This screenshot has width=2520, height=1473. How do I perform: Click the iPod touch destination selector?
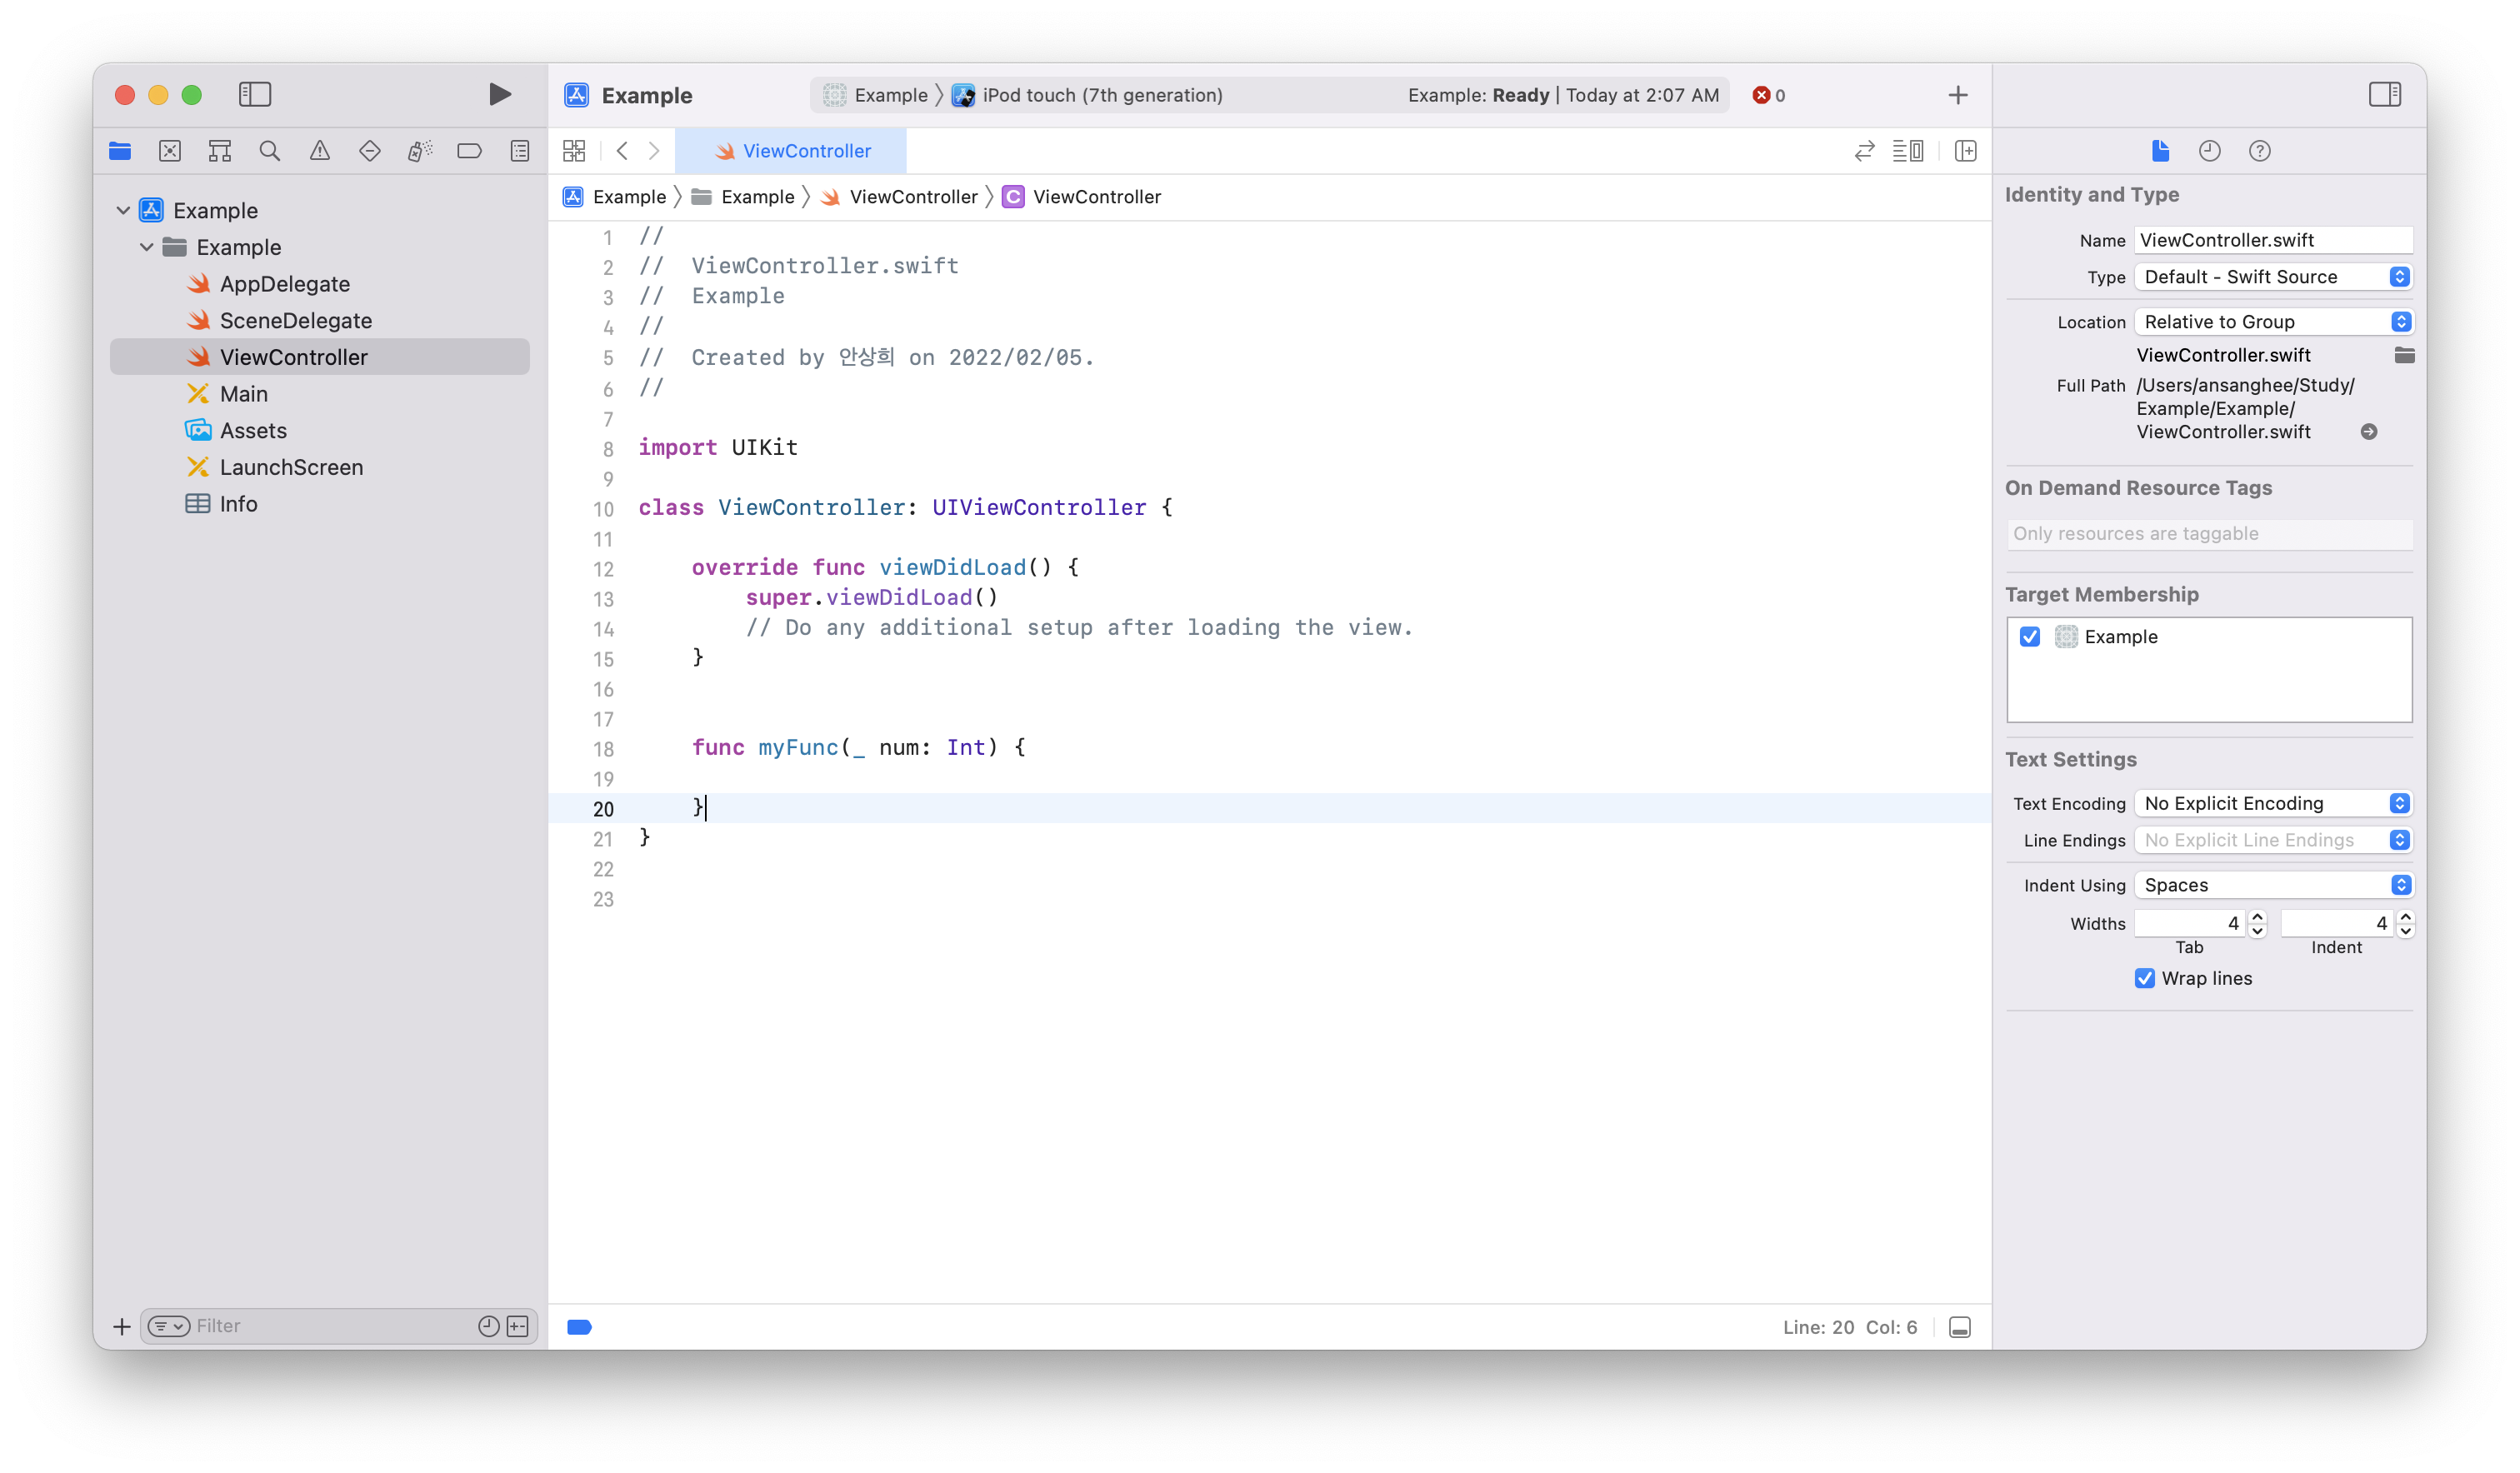pyautogui.click(x=1100, y=95)
